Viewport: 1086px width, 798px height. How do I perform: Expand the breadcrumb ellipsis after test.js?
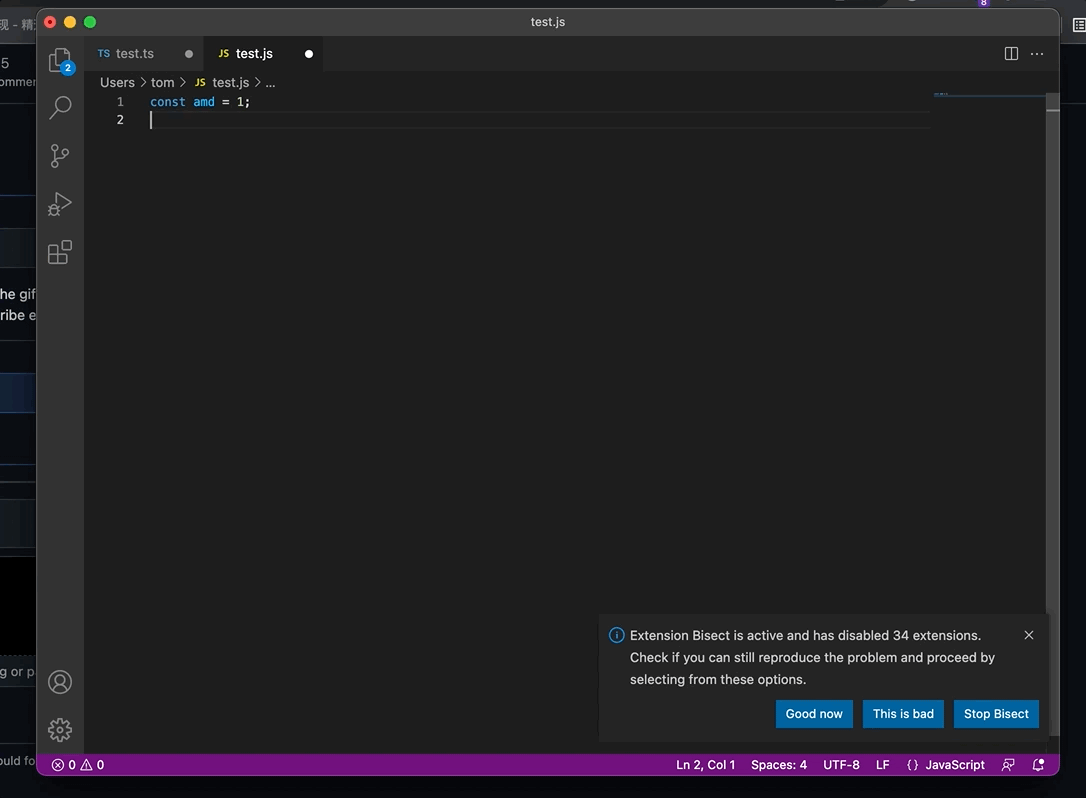pyautogui.click(x=270, y=82)
